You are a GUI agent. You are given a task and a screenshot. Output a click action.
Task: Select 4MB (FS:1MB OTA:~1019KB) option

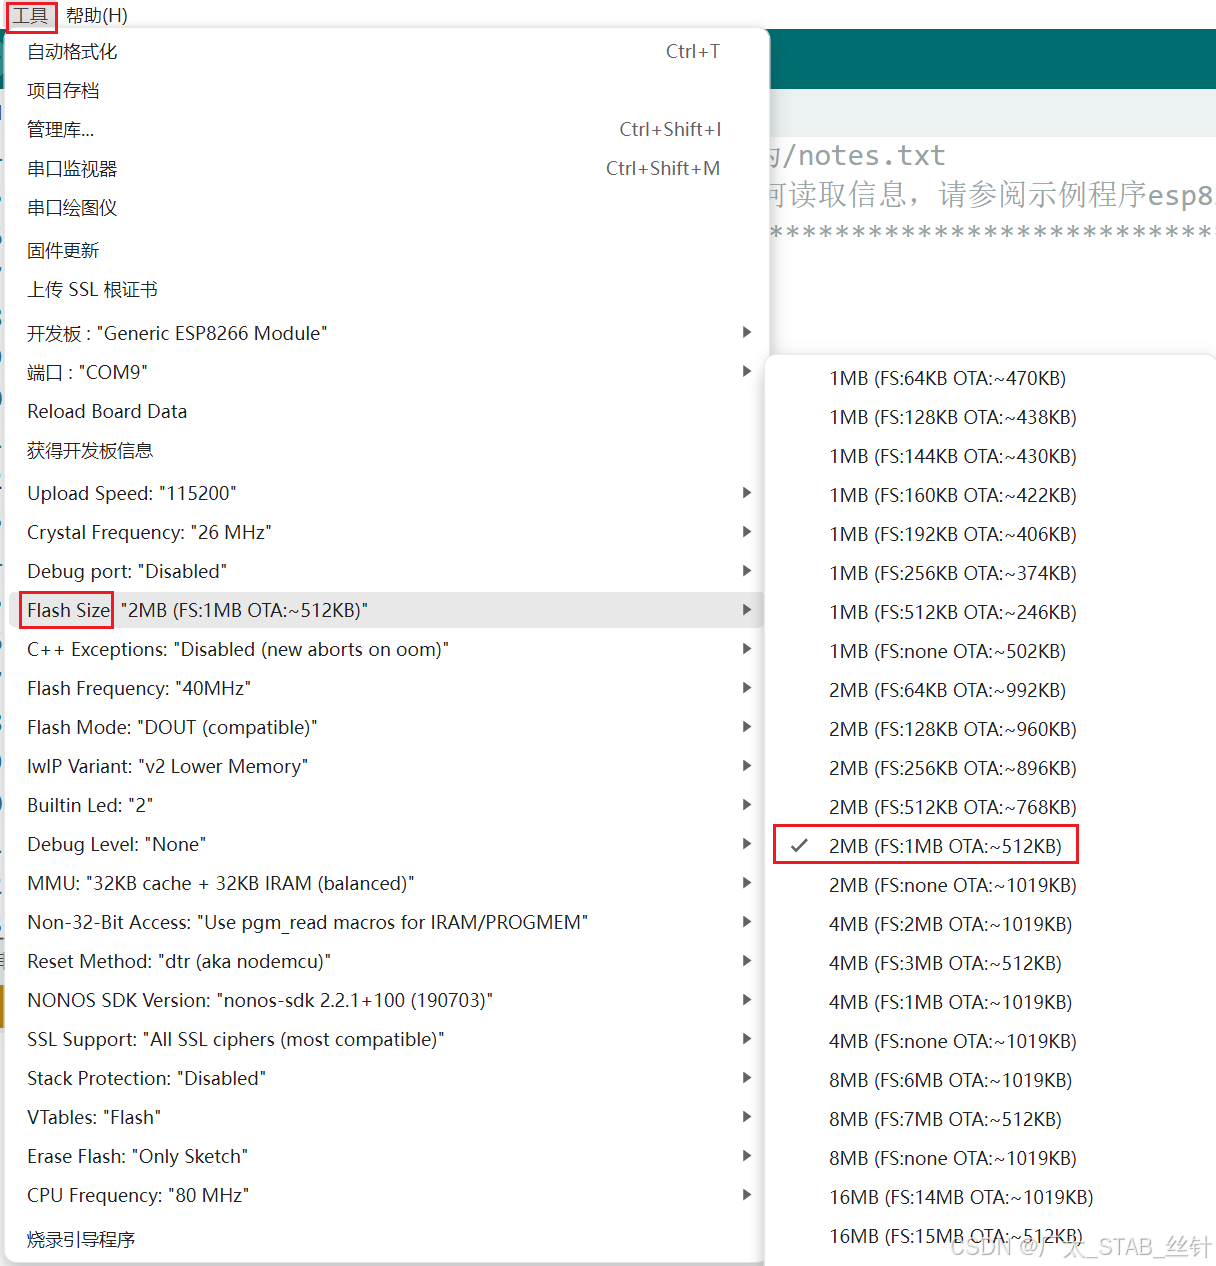pos(990,1002)
